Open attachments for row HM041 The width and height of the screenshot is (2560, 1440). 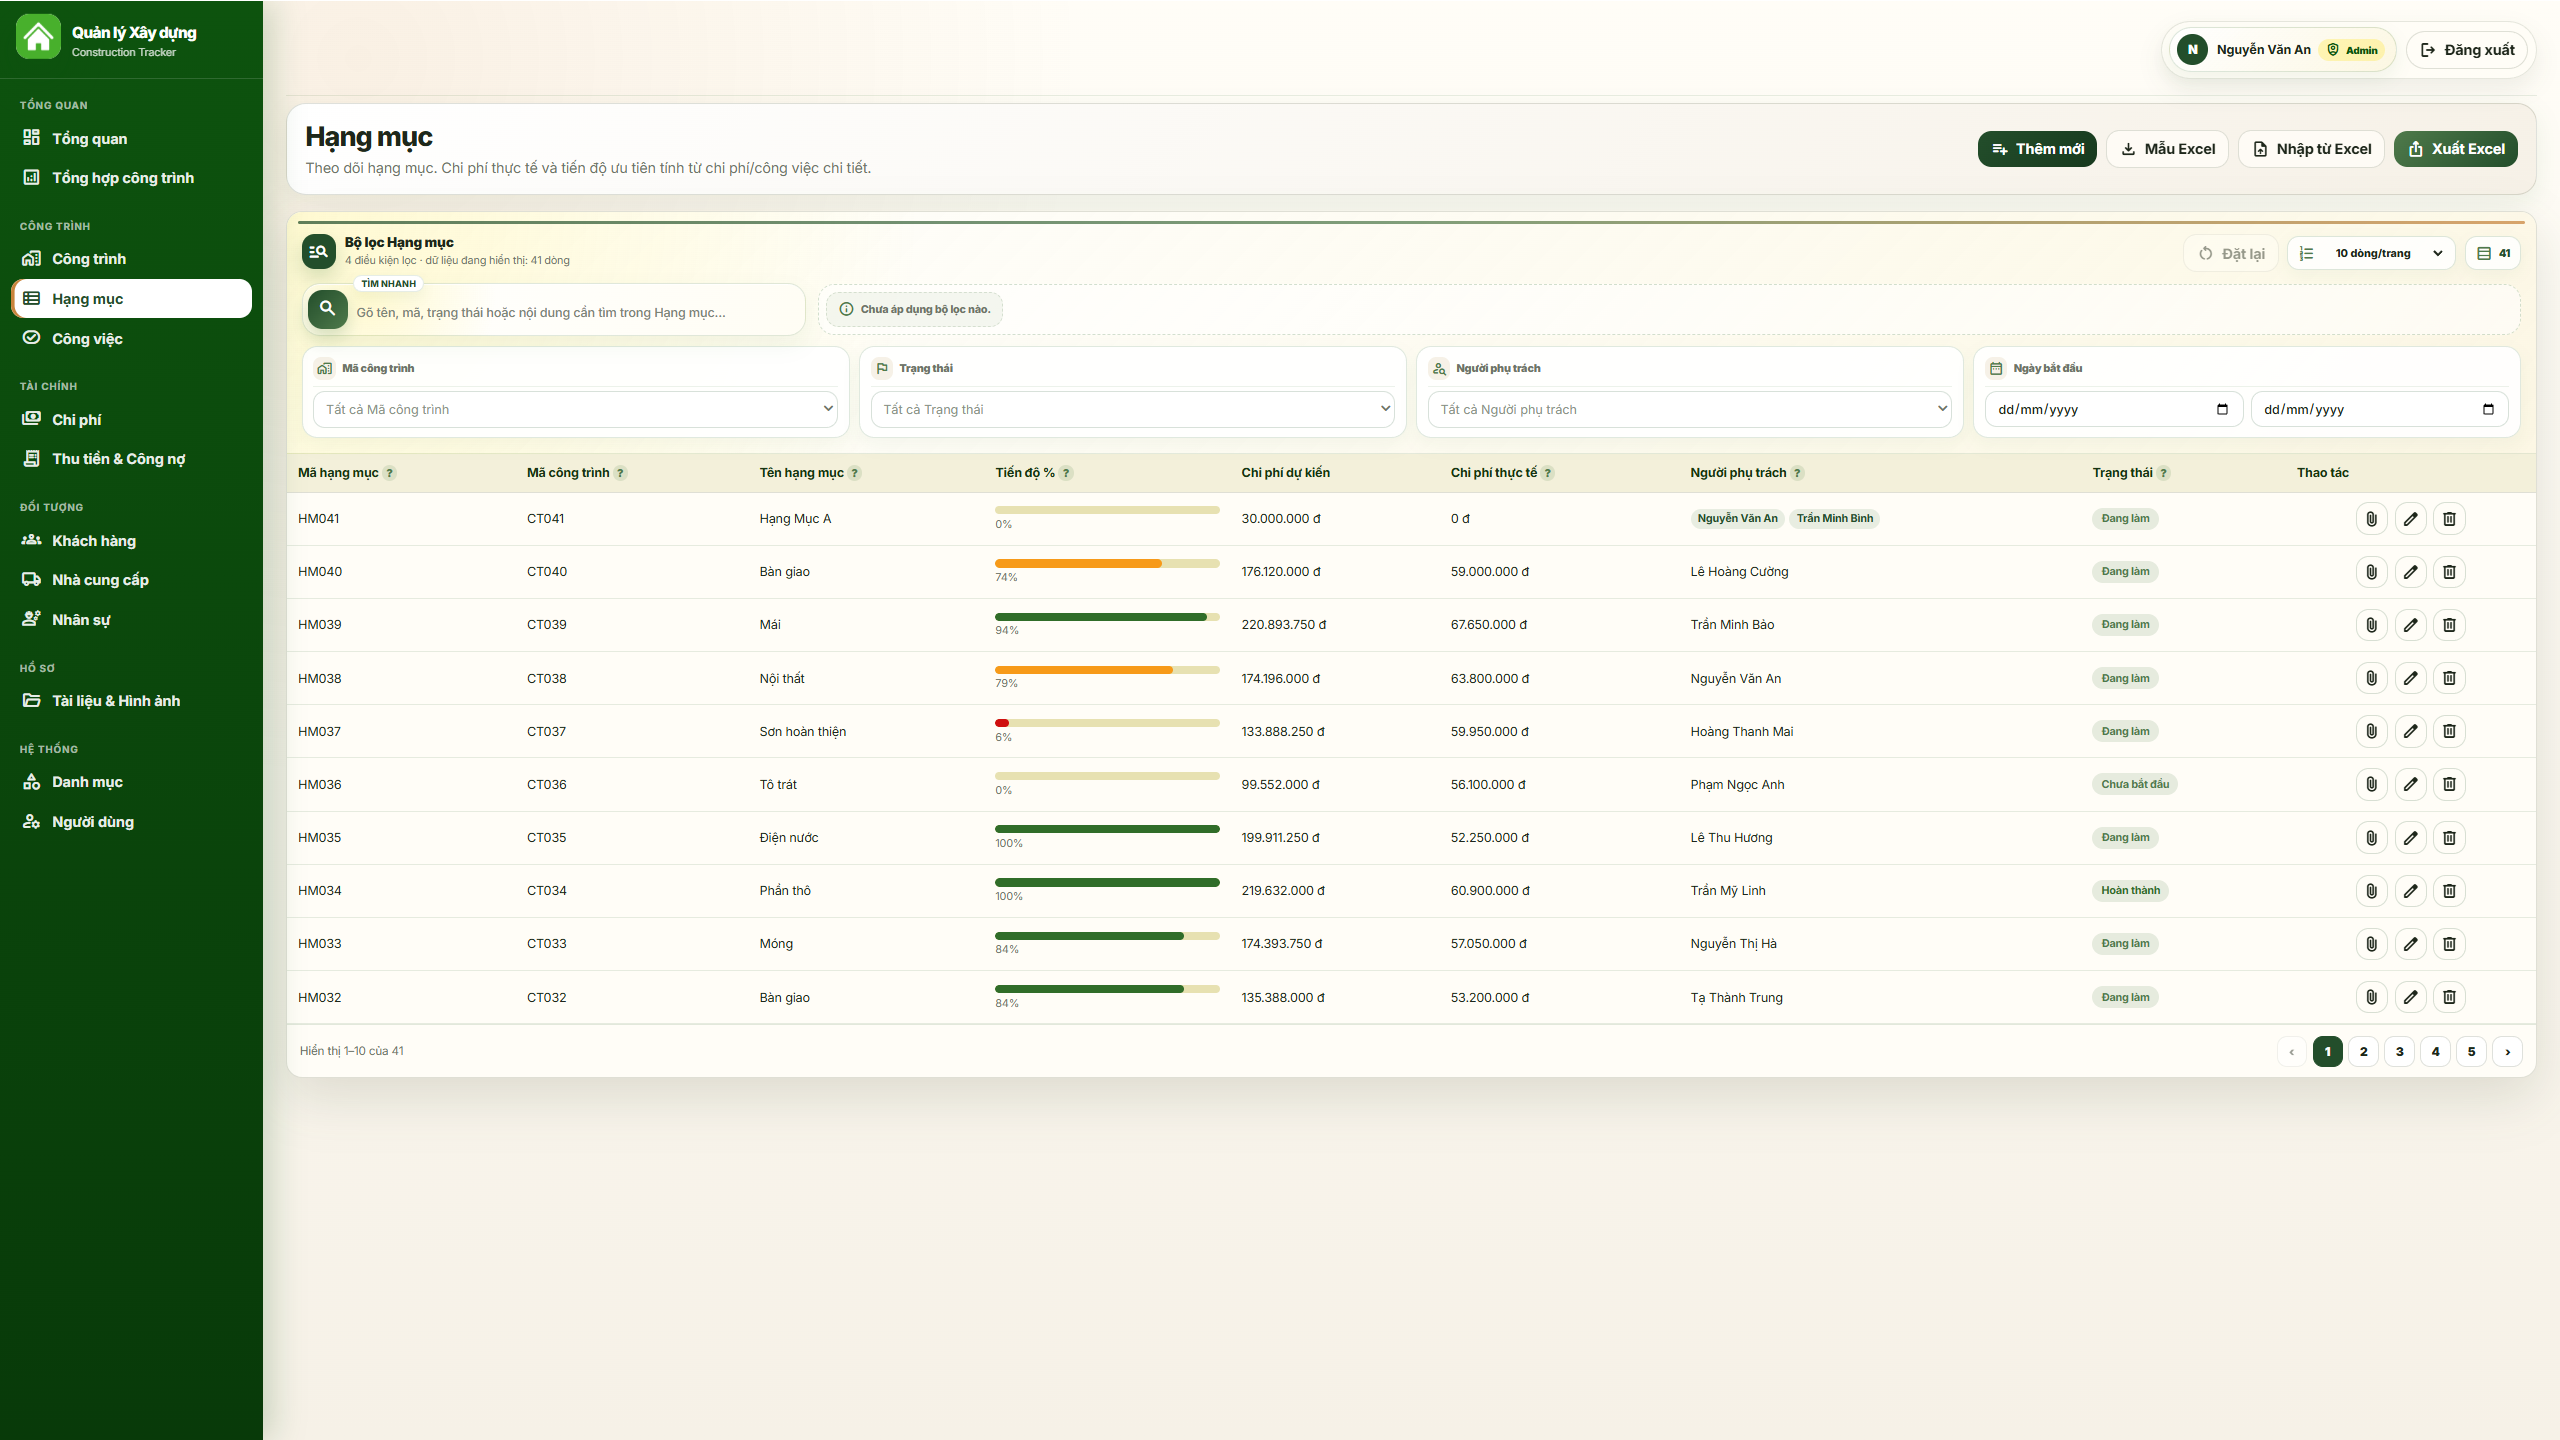click(x=2371, y=518)
